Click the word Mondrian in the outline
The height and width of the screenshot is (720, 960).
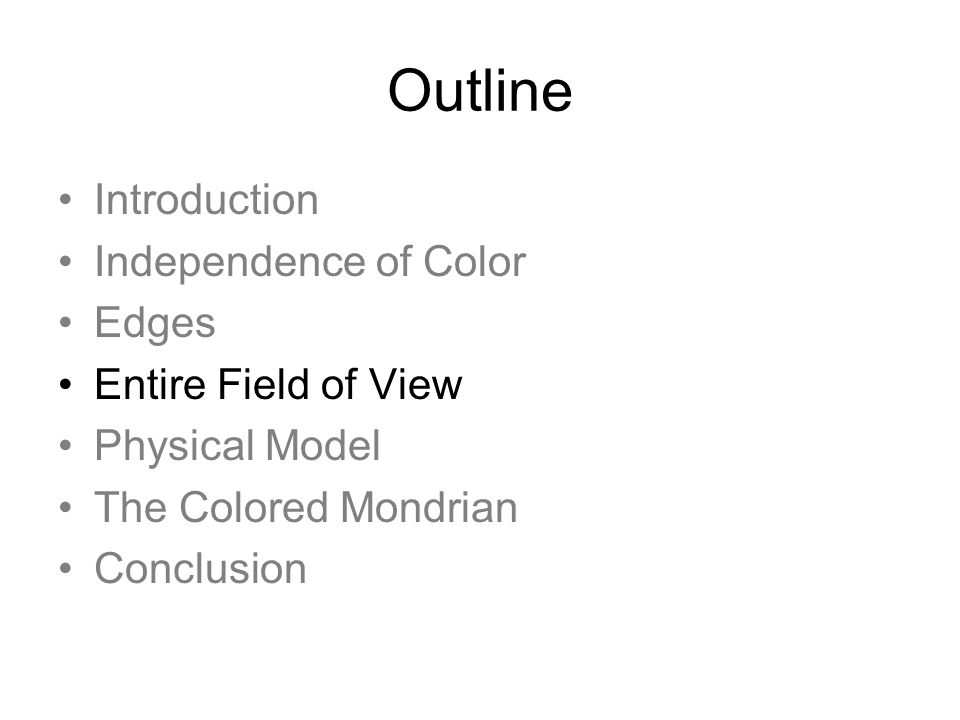click(429, 507)
